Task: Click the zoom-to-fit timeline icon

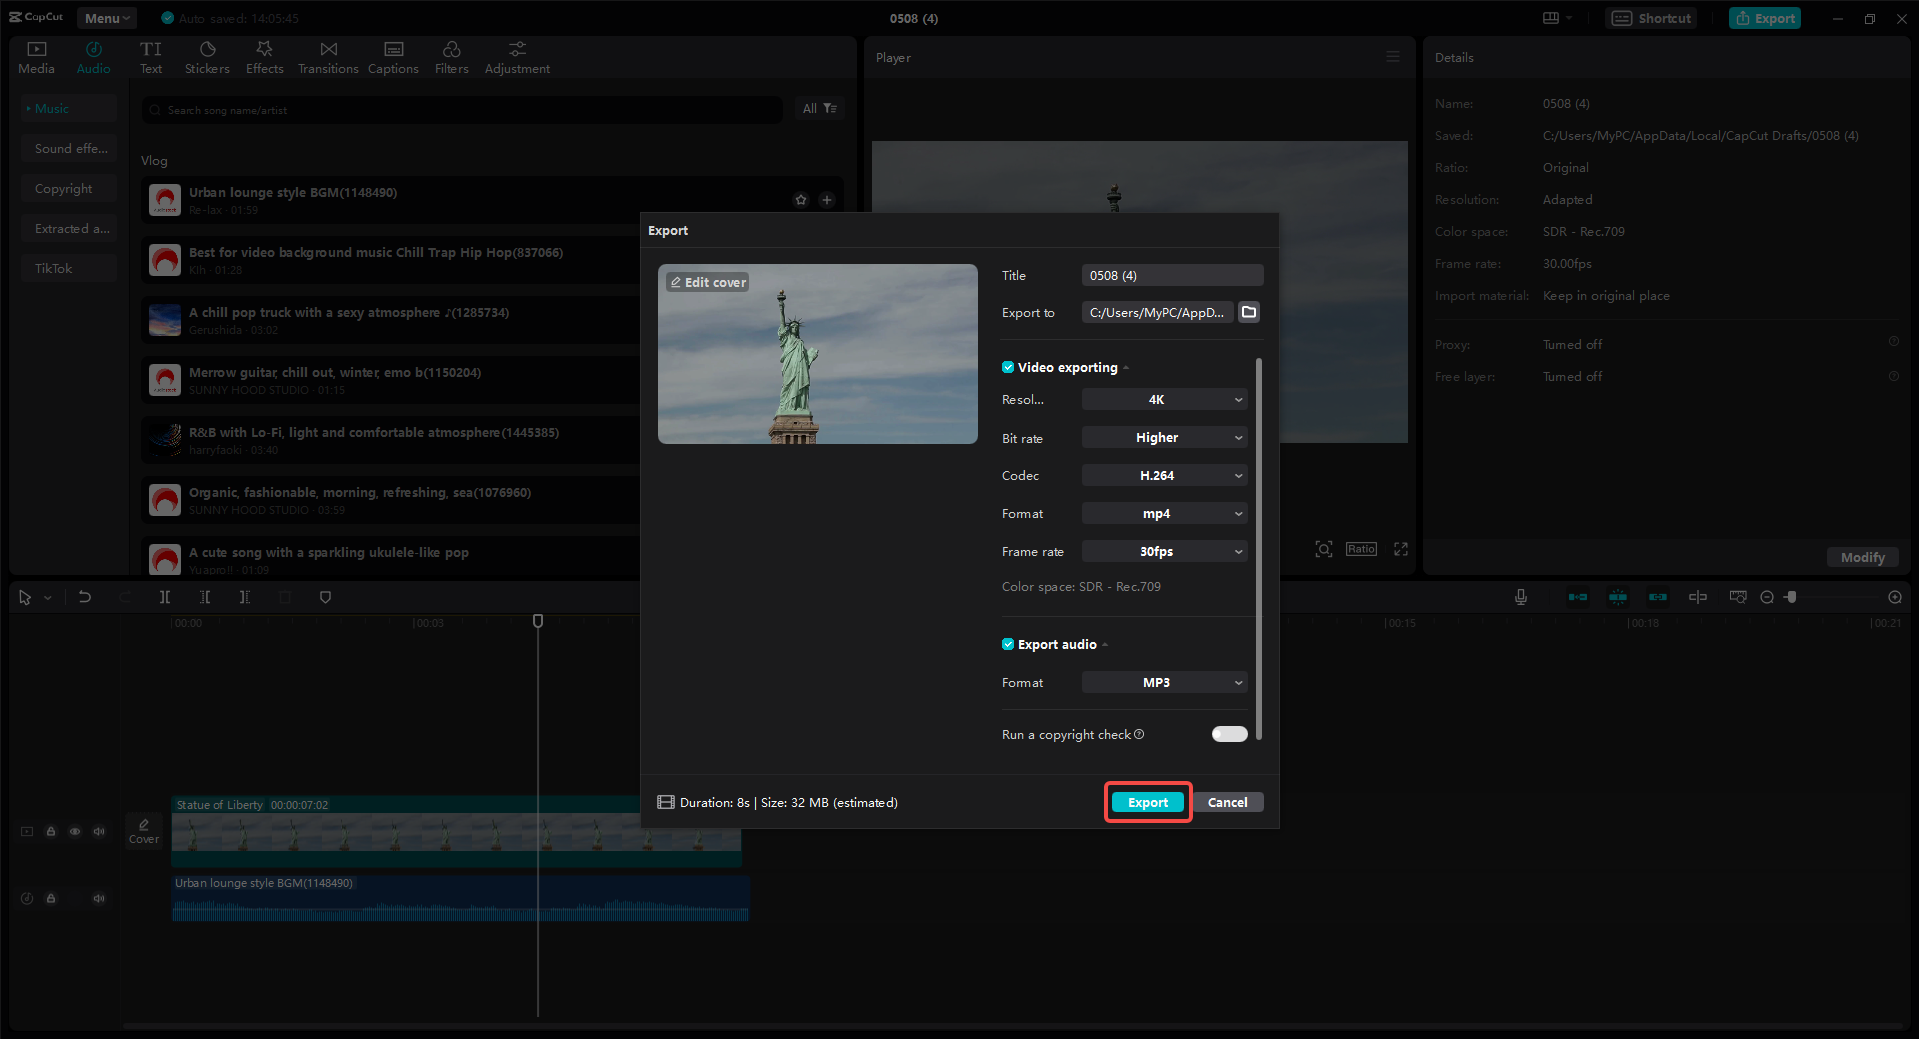Action: (1738, 597)
